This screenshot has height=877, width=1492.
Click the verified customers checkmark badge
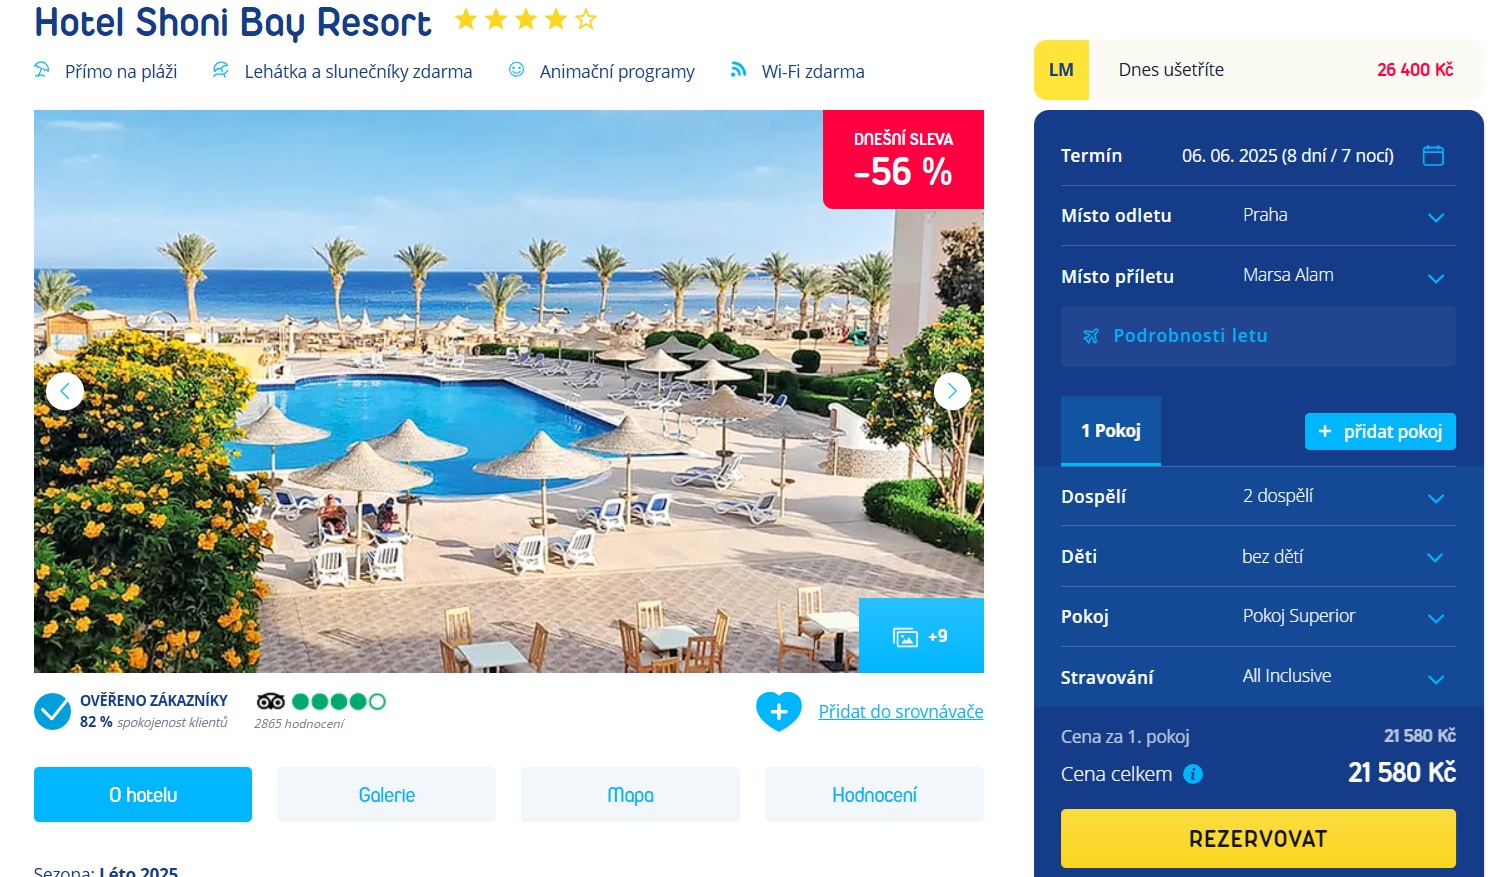point(52,712)
